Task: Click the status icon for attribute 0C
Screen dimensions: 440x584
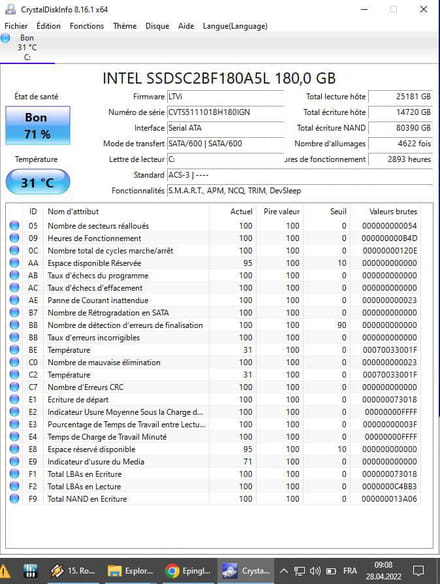Action: 14,251
